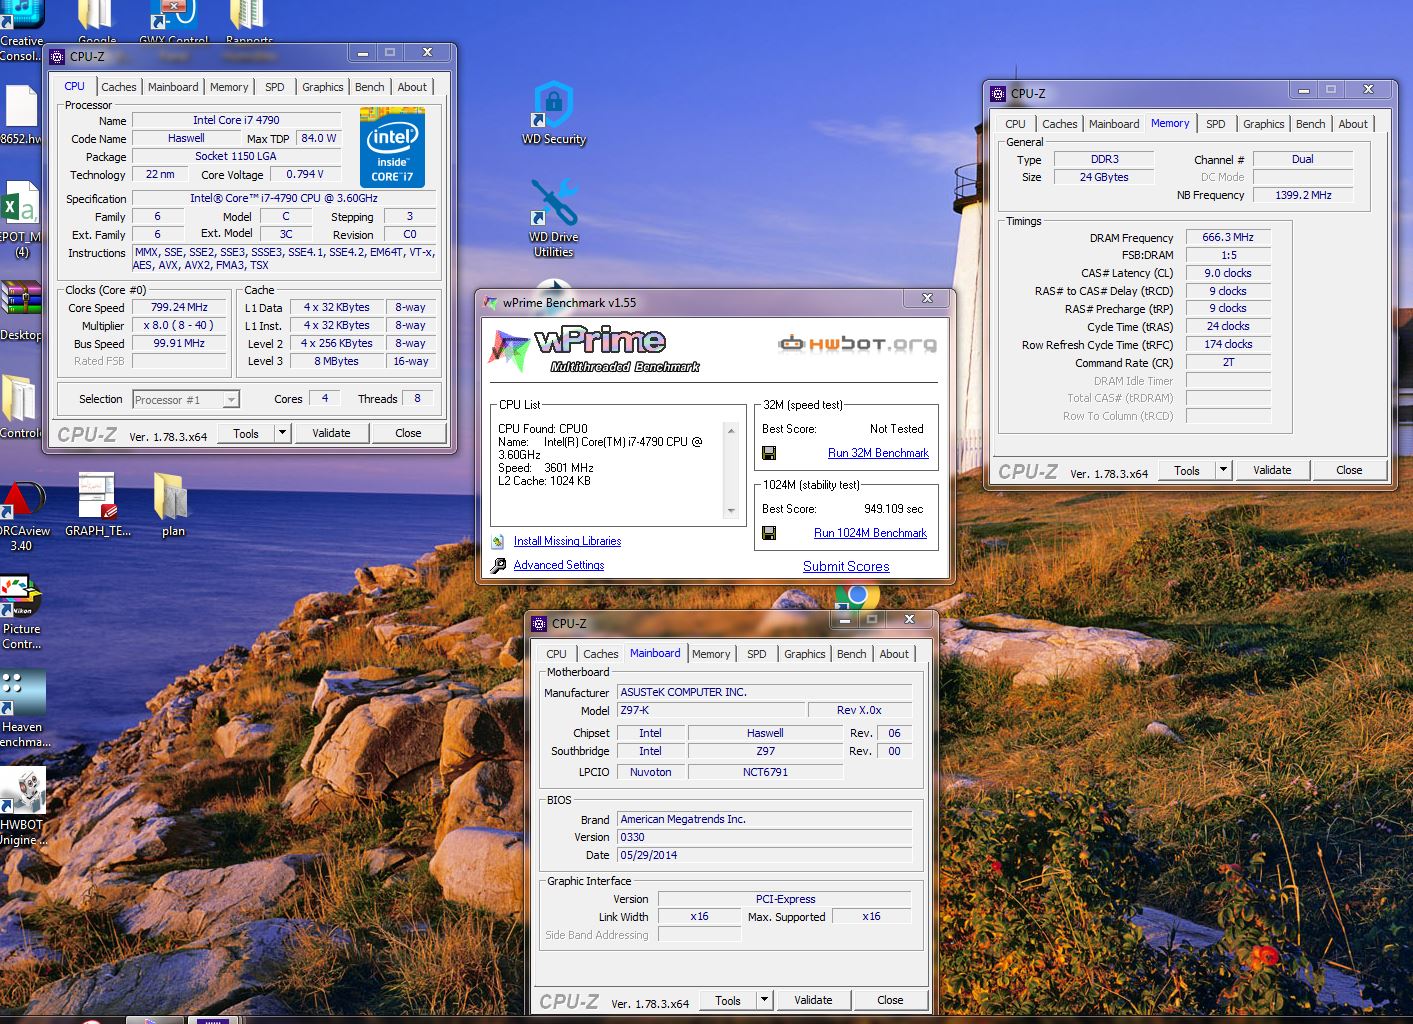
Task: Click the floppy save icon for the 32M score
Action: (769, 453)
